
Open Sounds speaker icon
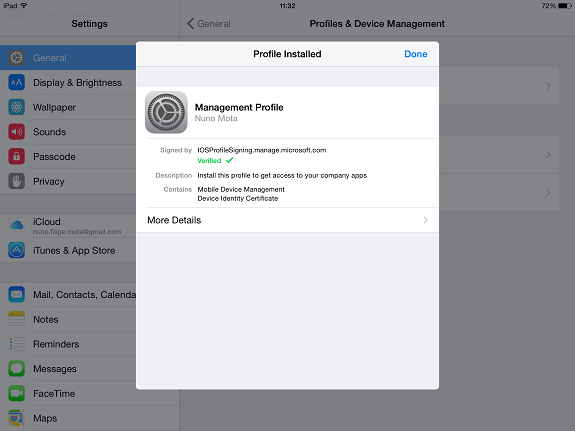[x=17, y=132]
